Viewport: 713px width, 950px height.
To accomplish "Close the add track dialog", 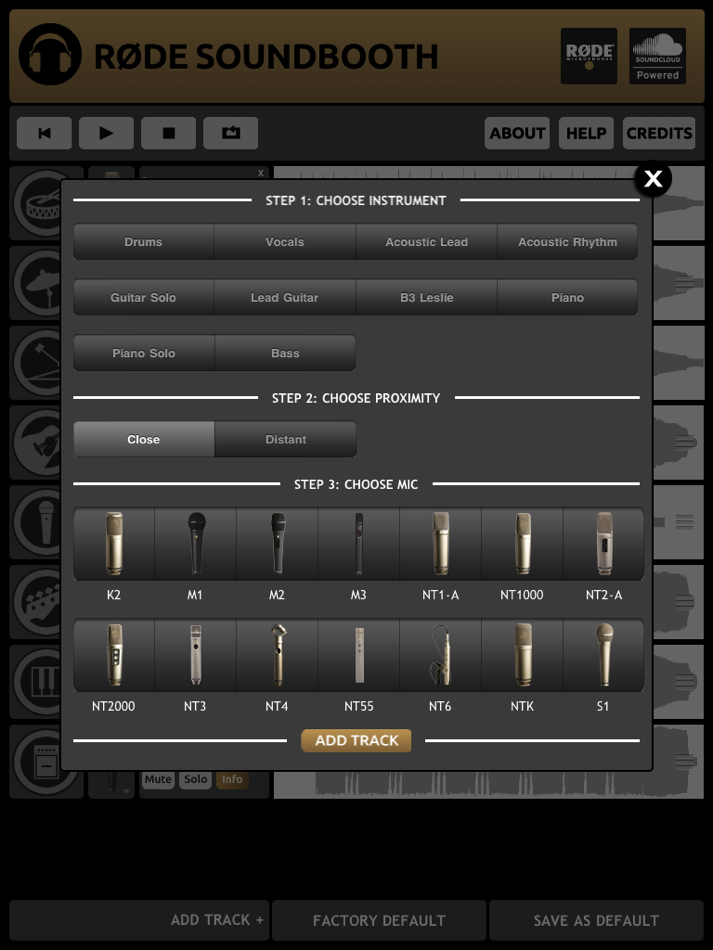I will (x=653, y=179).
